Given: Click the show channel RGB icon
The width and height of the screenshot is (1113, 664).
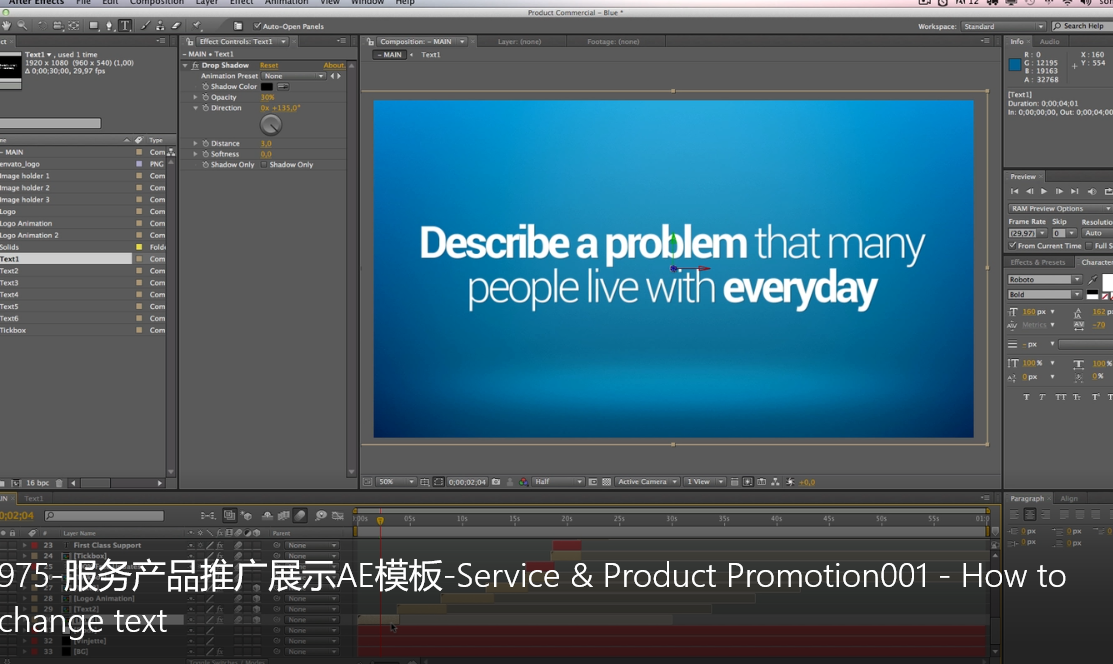Looking at the screenshot, I should [523, 481].
